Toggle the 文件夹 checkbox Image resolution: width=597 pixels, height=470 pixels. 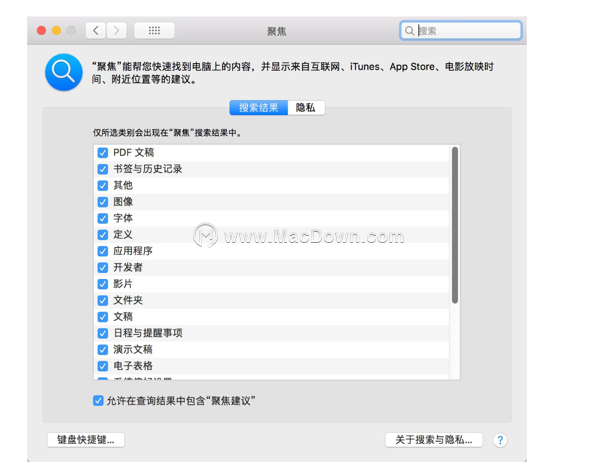click(103, 301)
